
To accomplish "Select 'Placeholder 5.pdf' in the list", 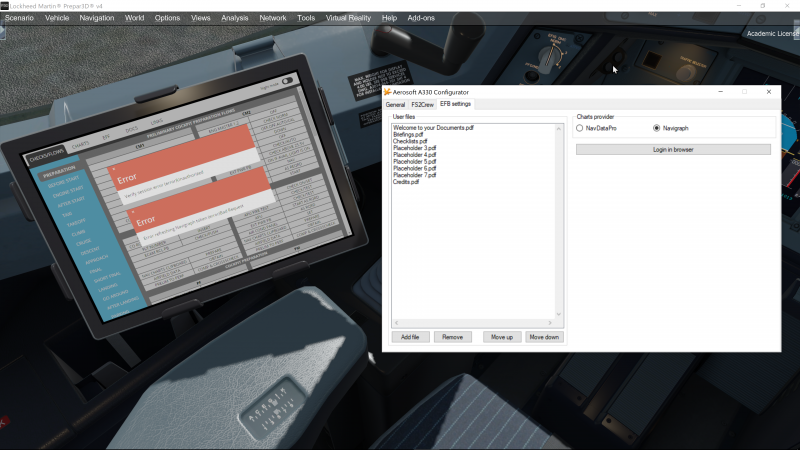I will 415,161.
